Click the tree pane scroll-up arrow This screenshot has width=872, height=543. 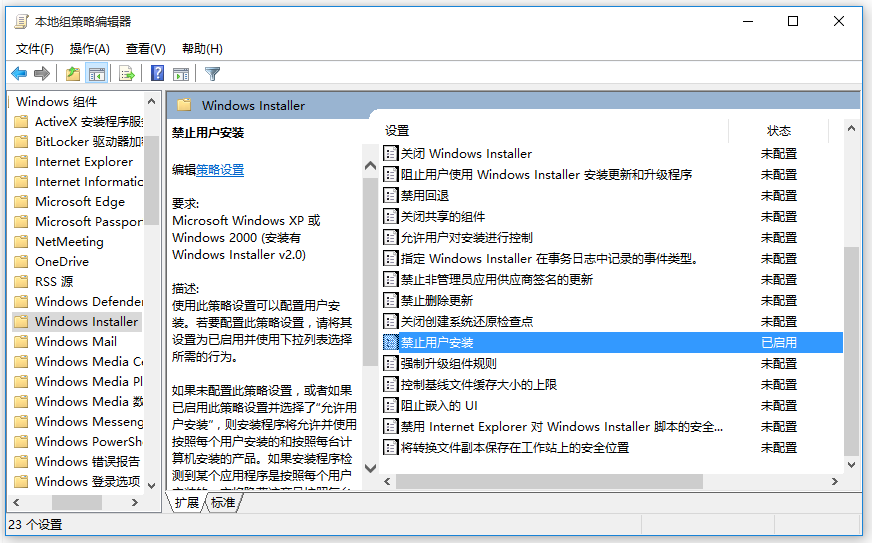coord(151,101)
